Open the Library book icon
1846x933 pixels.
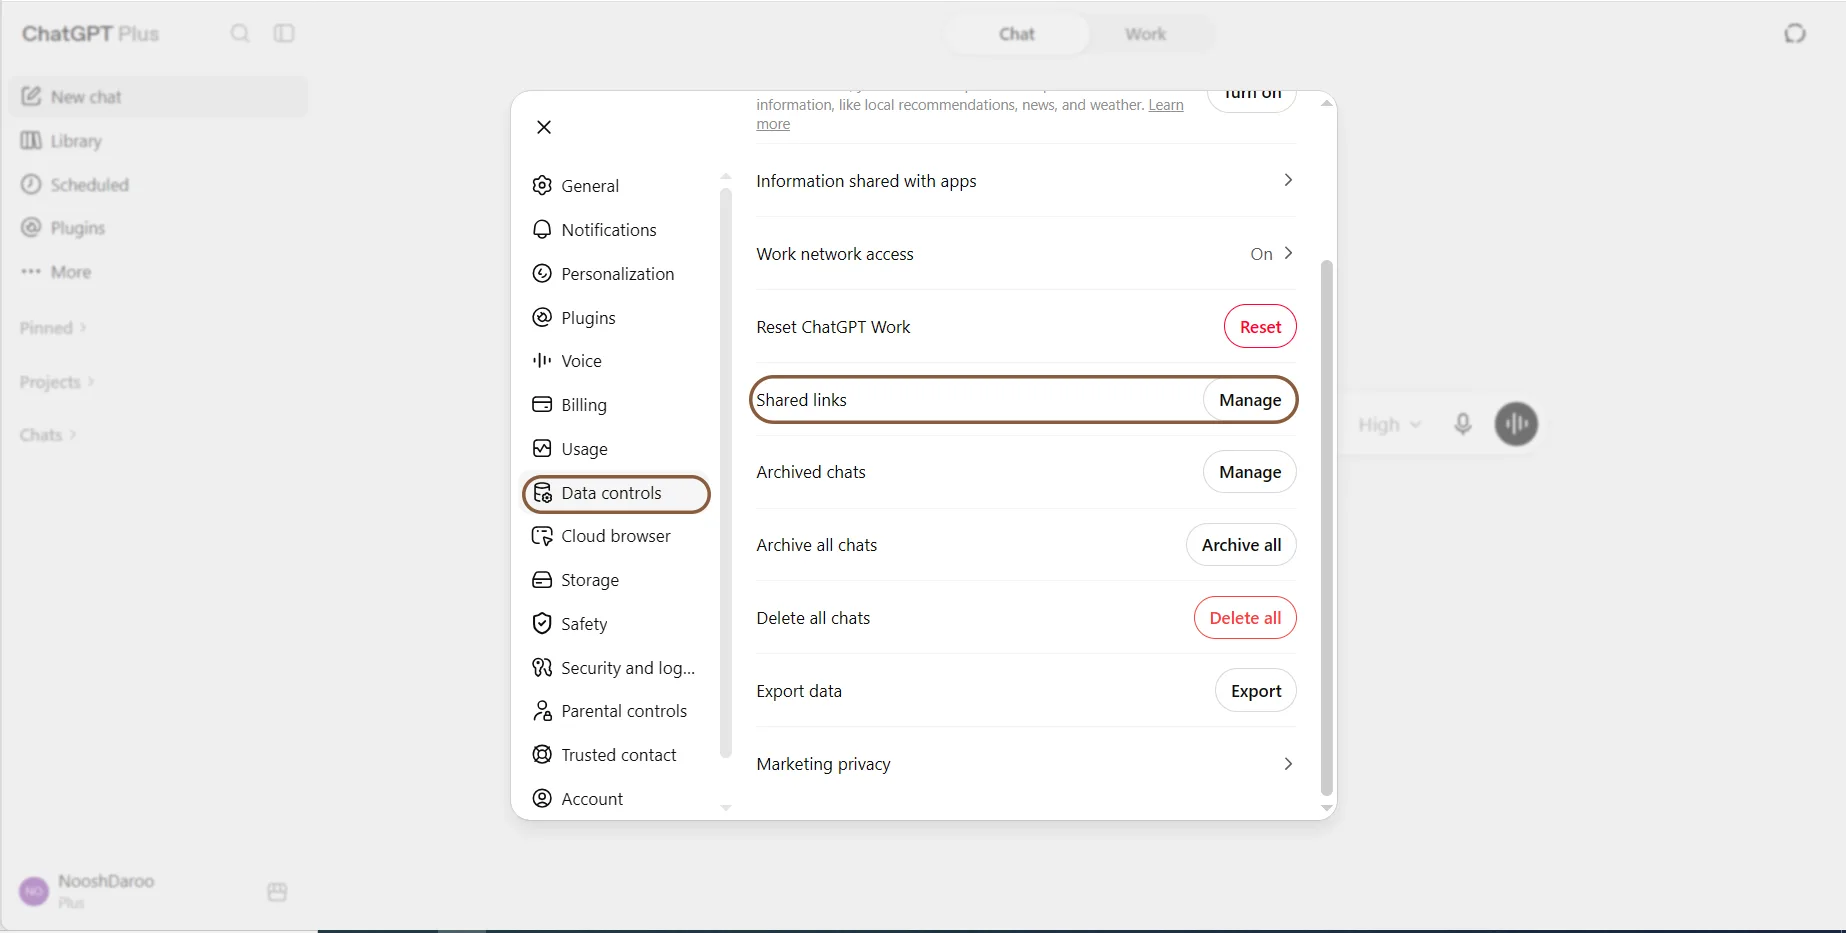(31, 140)
